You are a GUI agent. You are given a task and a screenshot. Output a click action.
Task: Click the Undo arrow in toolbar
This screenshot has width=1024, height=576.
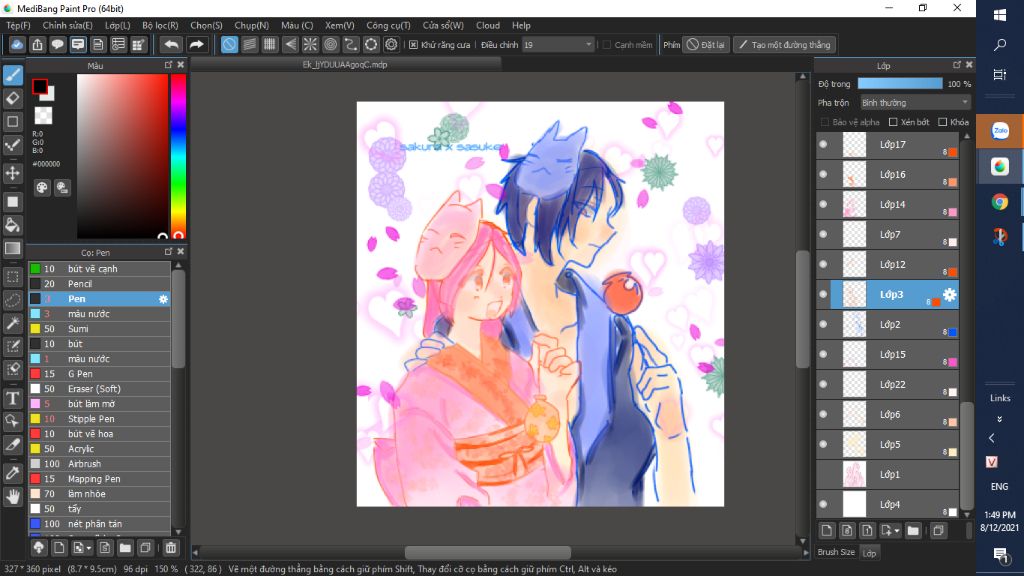(x=171, y=44)
